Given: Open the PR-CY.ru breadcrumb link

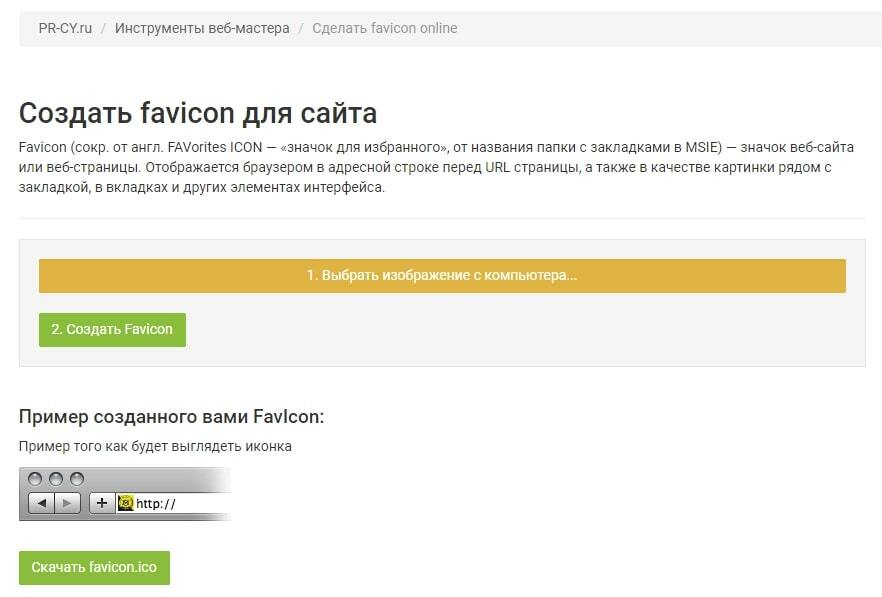Looking at the screenshot, I should [x=65, y=28].
